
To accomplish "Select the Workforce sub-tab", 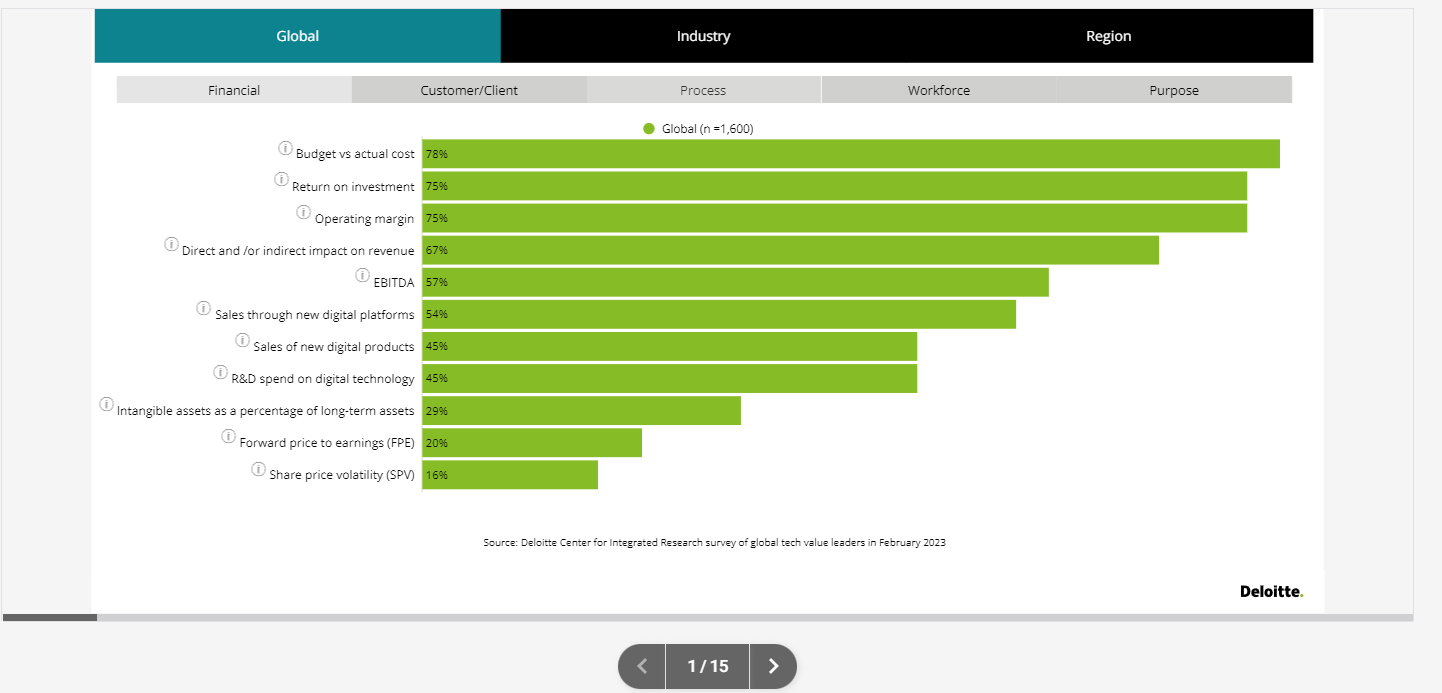I will coord(938,90).
